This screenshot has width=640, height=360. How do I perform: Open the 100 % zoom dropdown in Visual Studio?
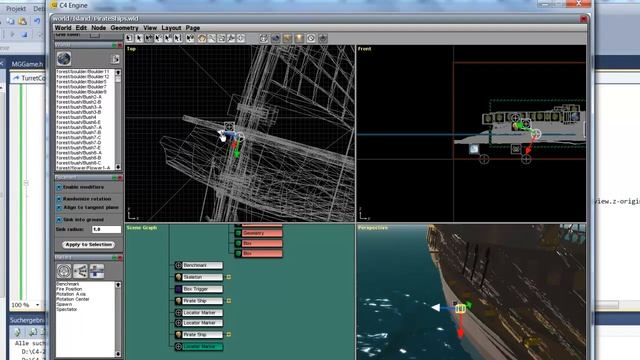[x=38, y=305]
